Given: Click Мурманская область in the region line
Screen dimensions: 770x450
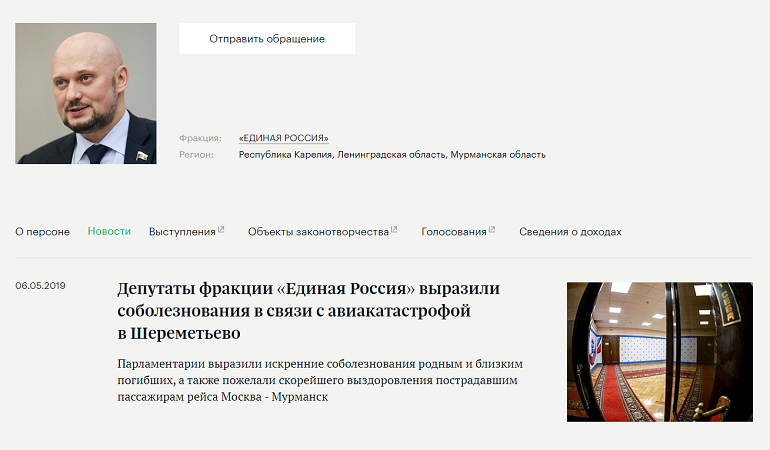Looking at the screenshot, I should coord(498,155).
